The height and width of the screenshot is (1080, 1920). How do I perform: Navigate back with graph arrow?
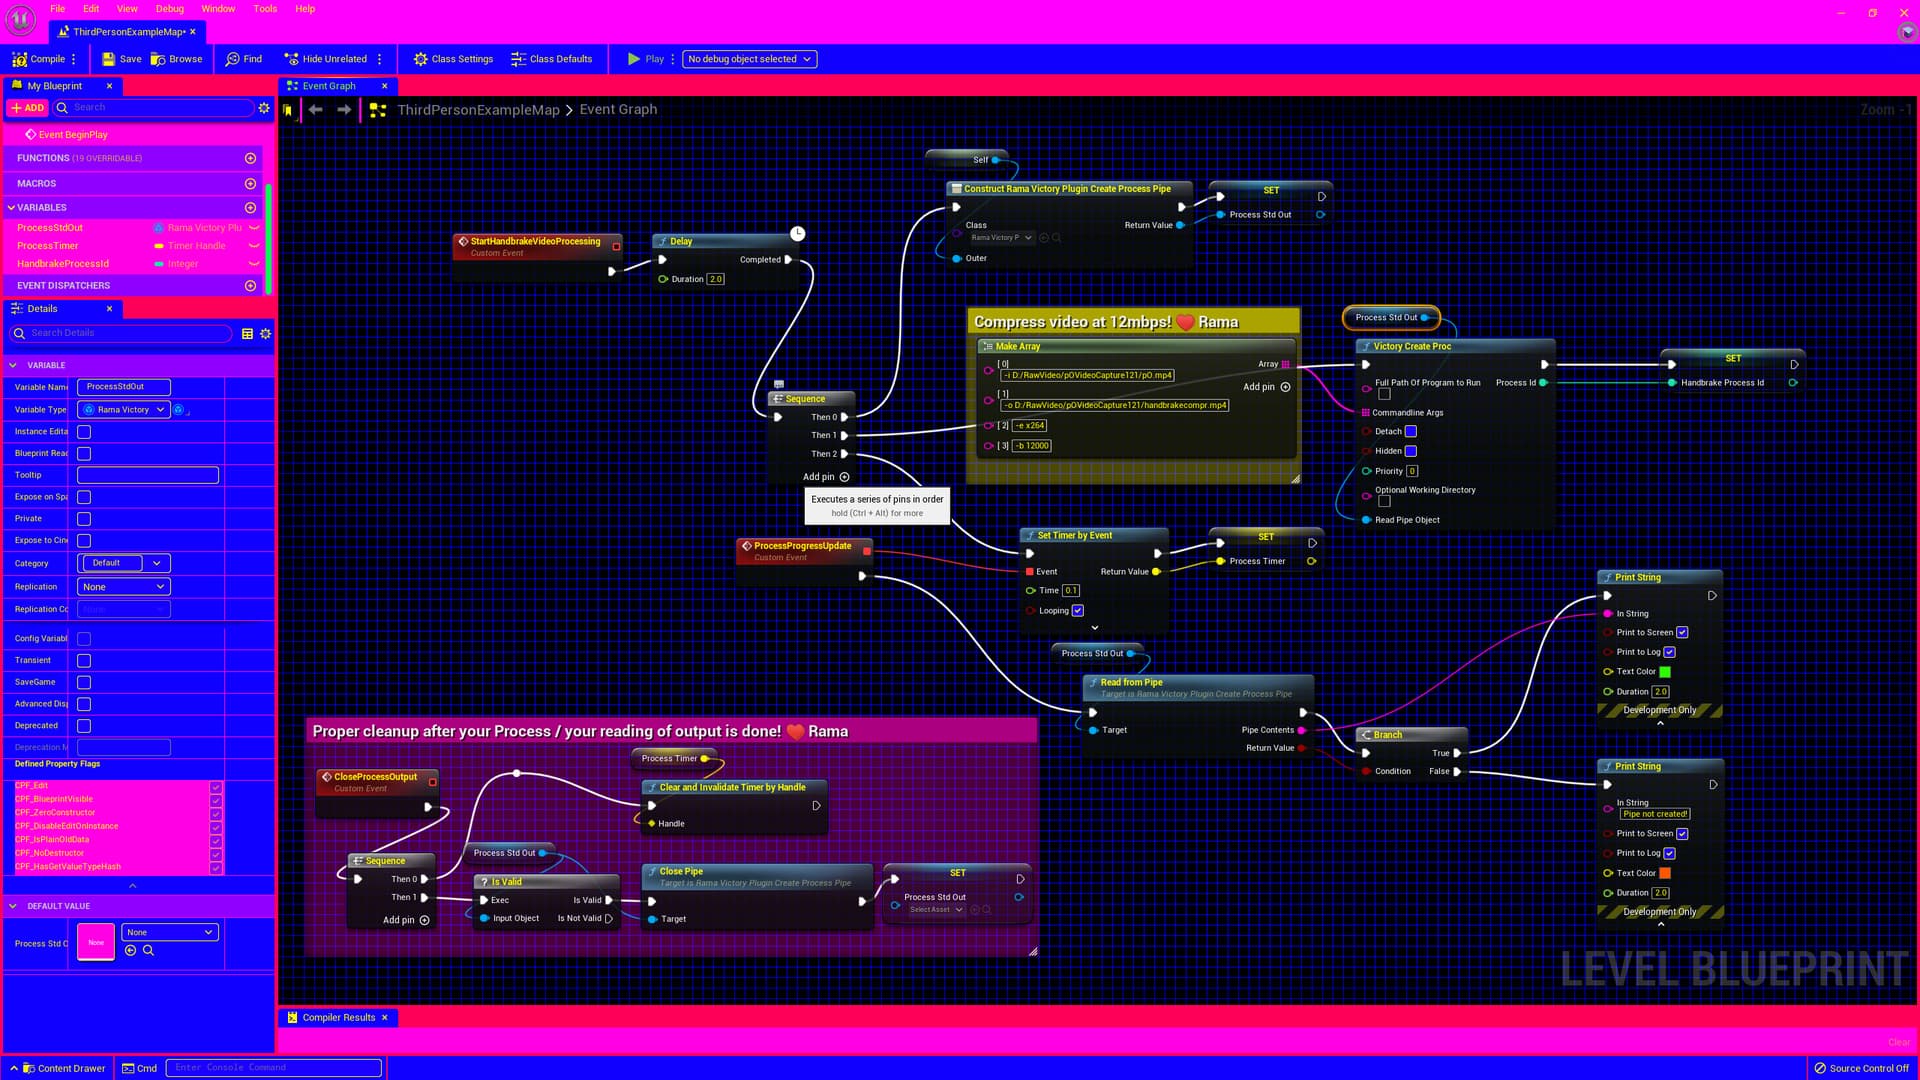(x=316, y=110)
